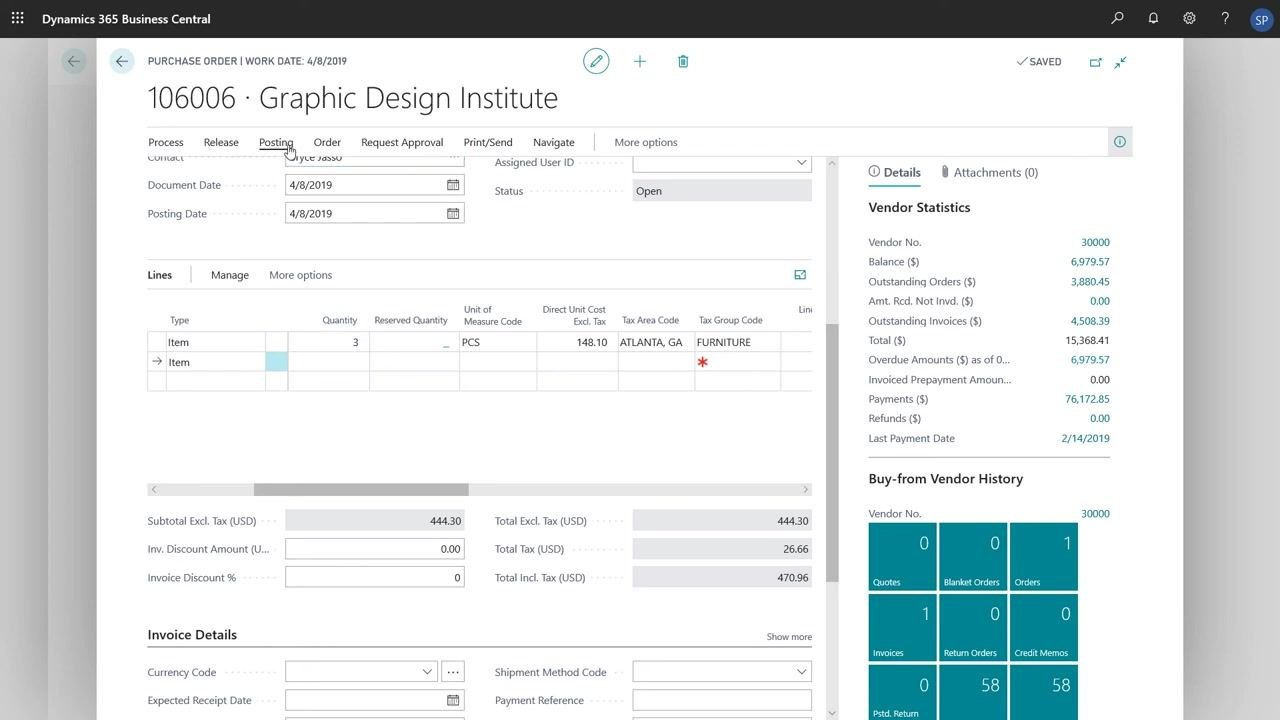1280x720 pixels.
Task: Click the Inv. Discount Amount field
Action: [x=374, y=549]
